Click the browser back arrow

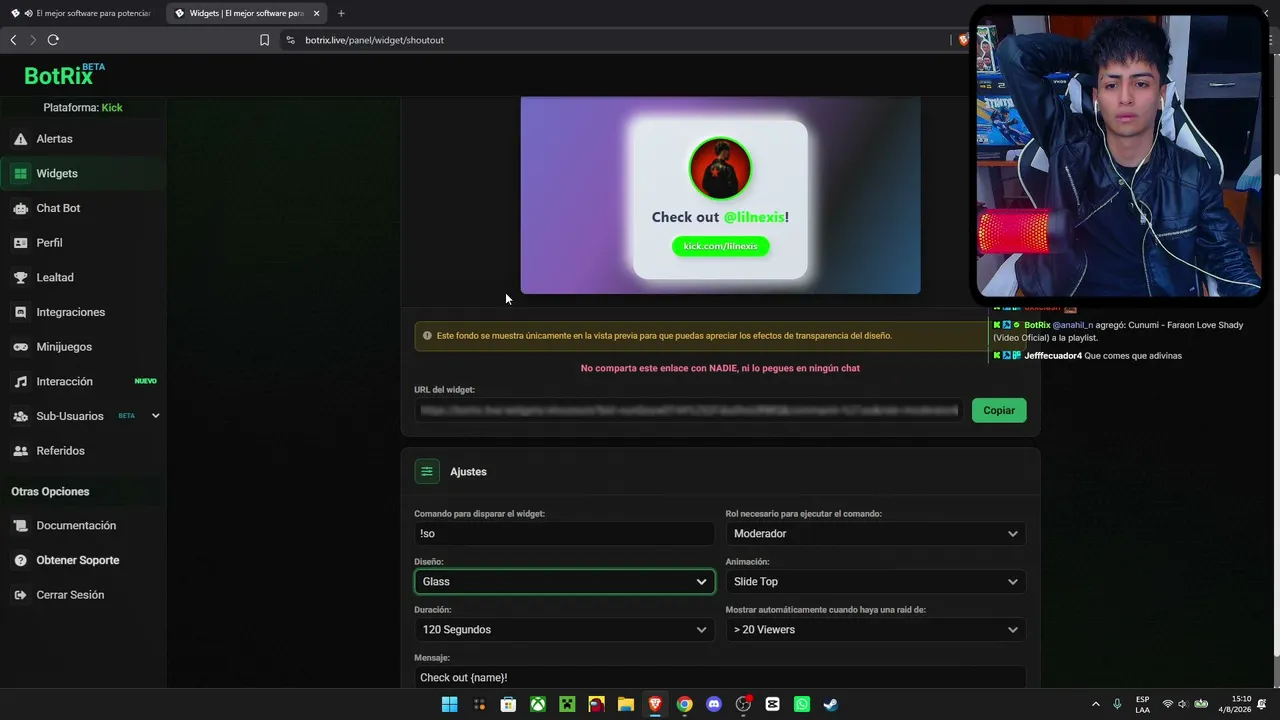13,40
